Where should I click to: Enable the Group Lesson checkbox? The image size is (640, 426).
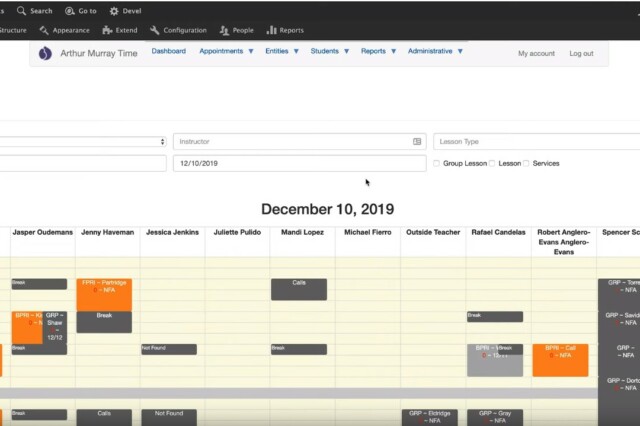click(437, 163)
